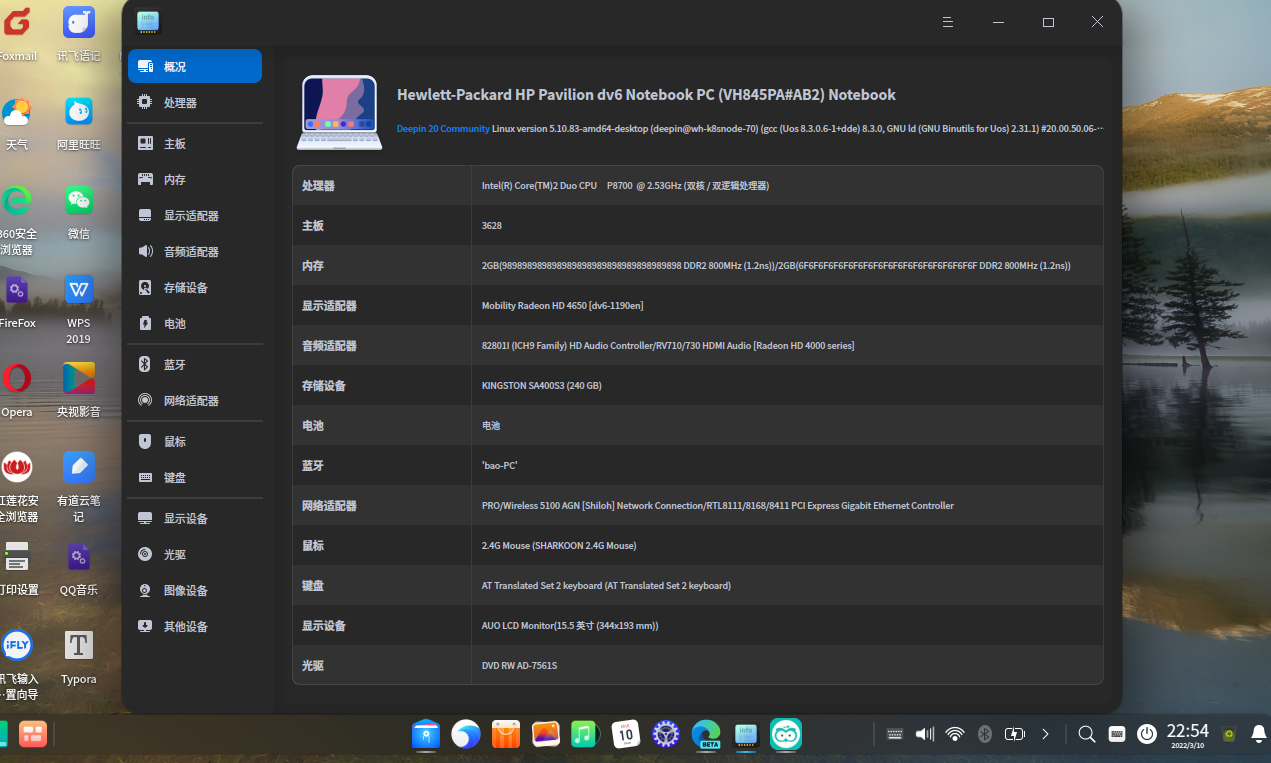The image size is (1271, 763).
Task: Click the SHARKOON 2.4G Mouse value
Action: (559, 545)
